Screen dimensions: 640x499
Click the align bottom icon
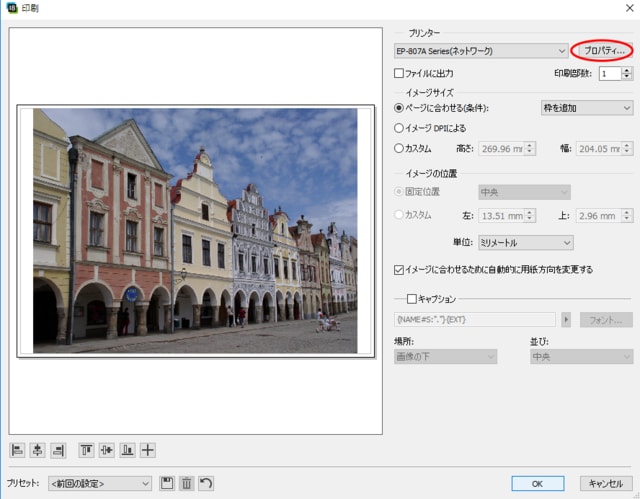(128, 450)
